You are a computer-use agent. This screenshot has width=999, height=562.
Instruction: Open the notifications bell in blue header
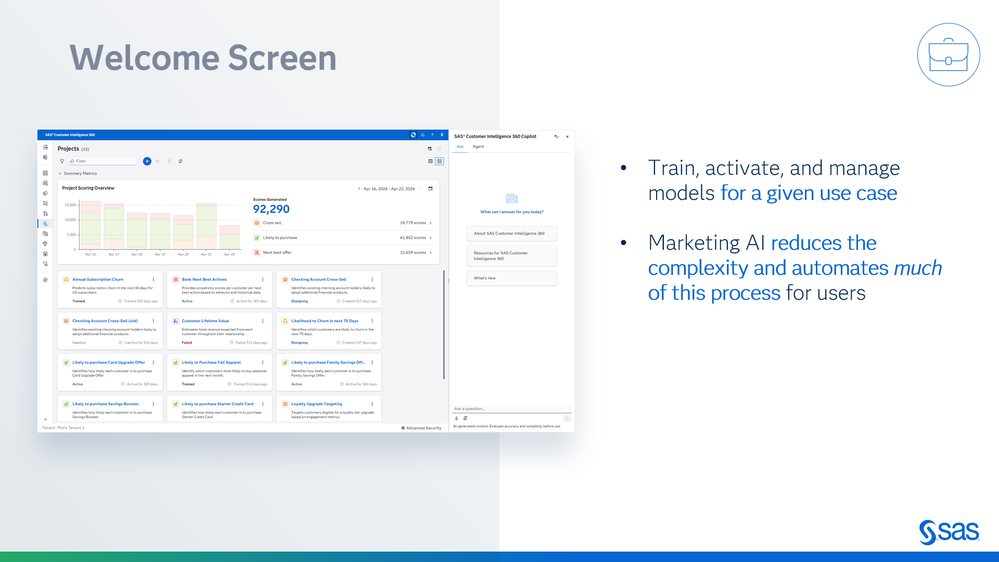pyautogui.click(x=422, y=135)
